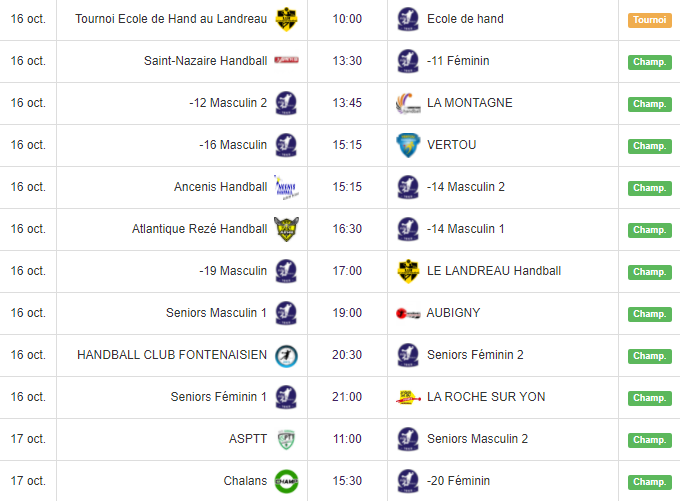Select the -19 Masculin team name

(x=233, y=271)
